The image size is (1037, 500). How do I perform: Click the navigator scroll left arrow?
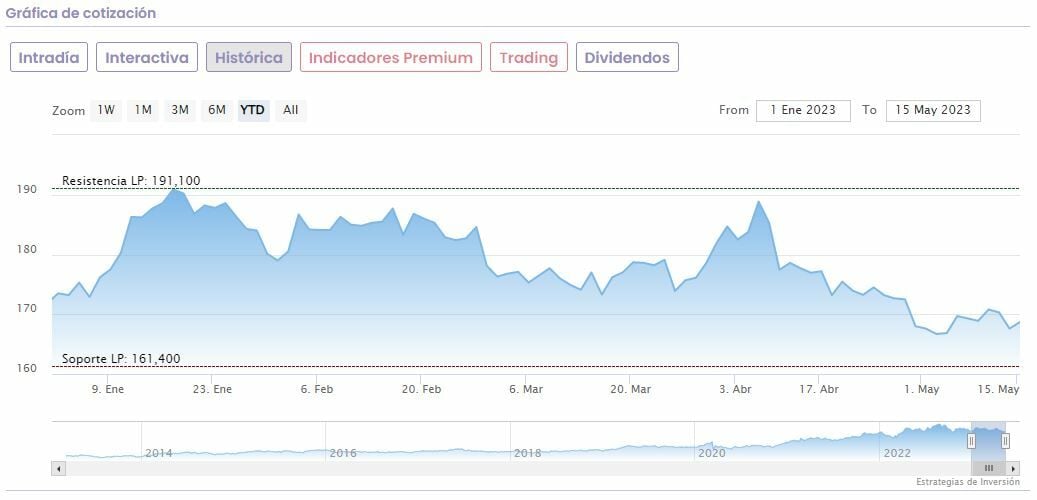[x=58, y=468]
